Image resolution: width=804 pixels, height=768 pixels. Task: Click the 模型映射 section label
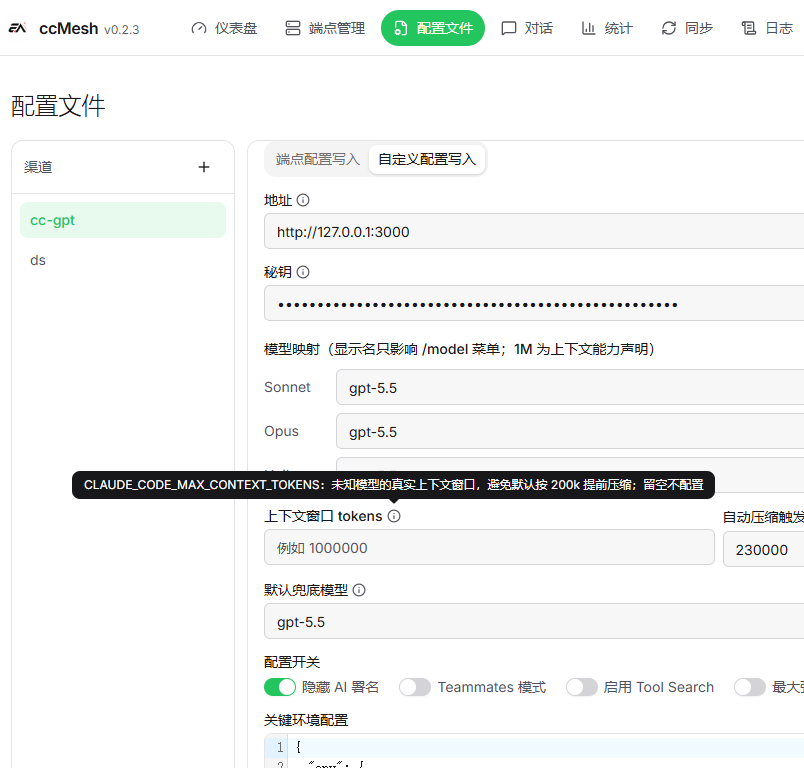(x=459, y=349)
